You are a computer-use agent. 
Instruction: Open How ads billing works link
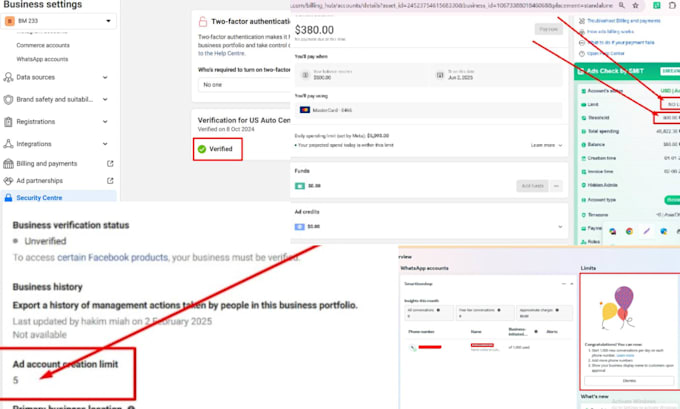coord(610,32)
